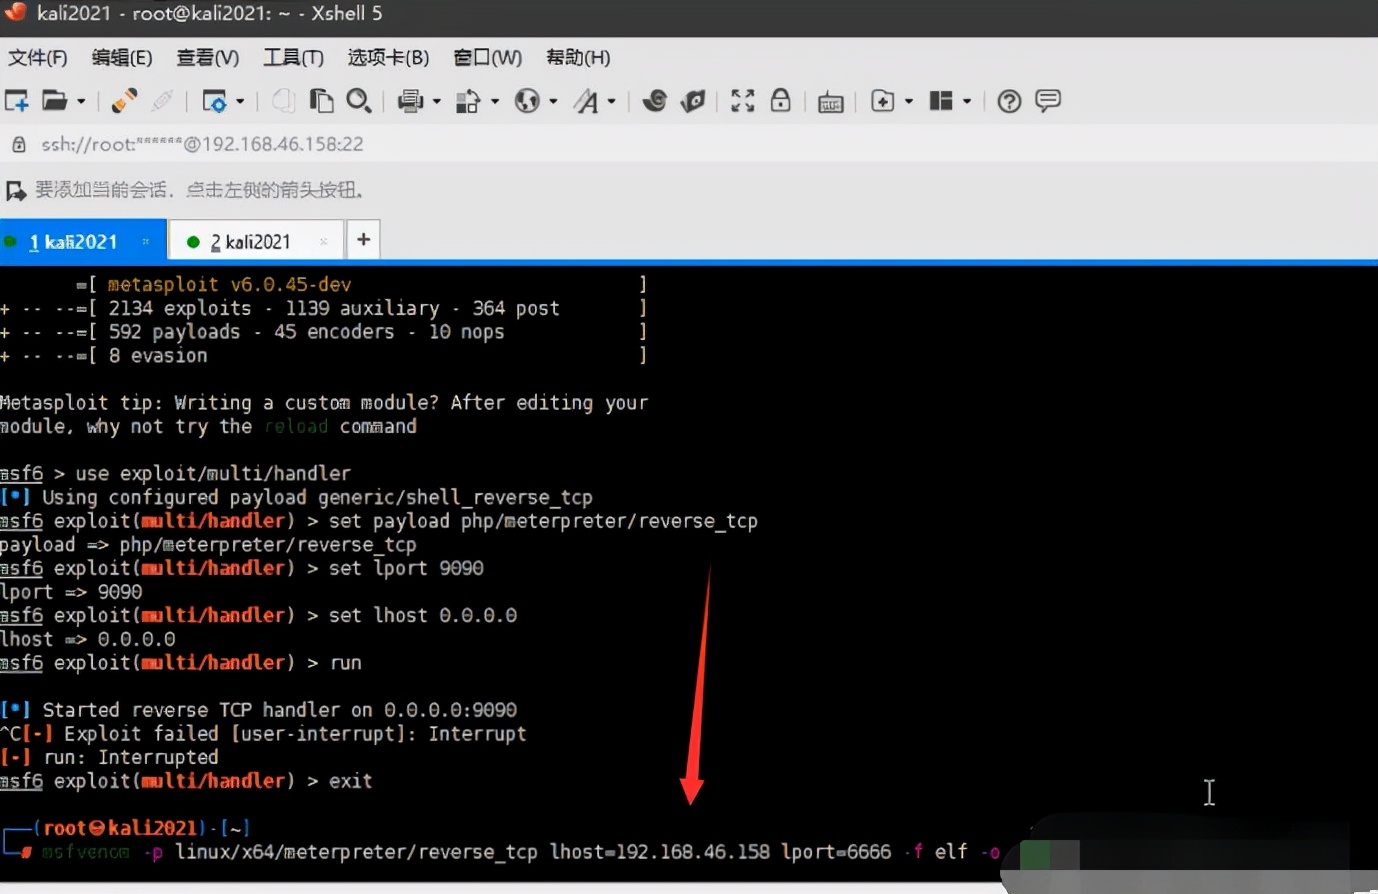The height and width of the screenshot is (894, 1378).
Task: Click the Print toolbar icon
Action: coord(410,100)
